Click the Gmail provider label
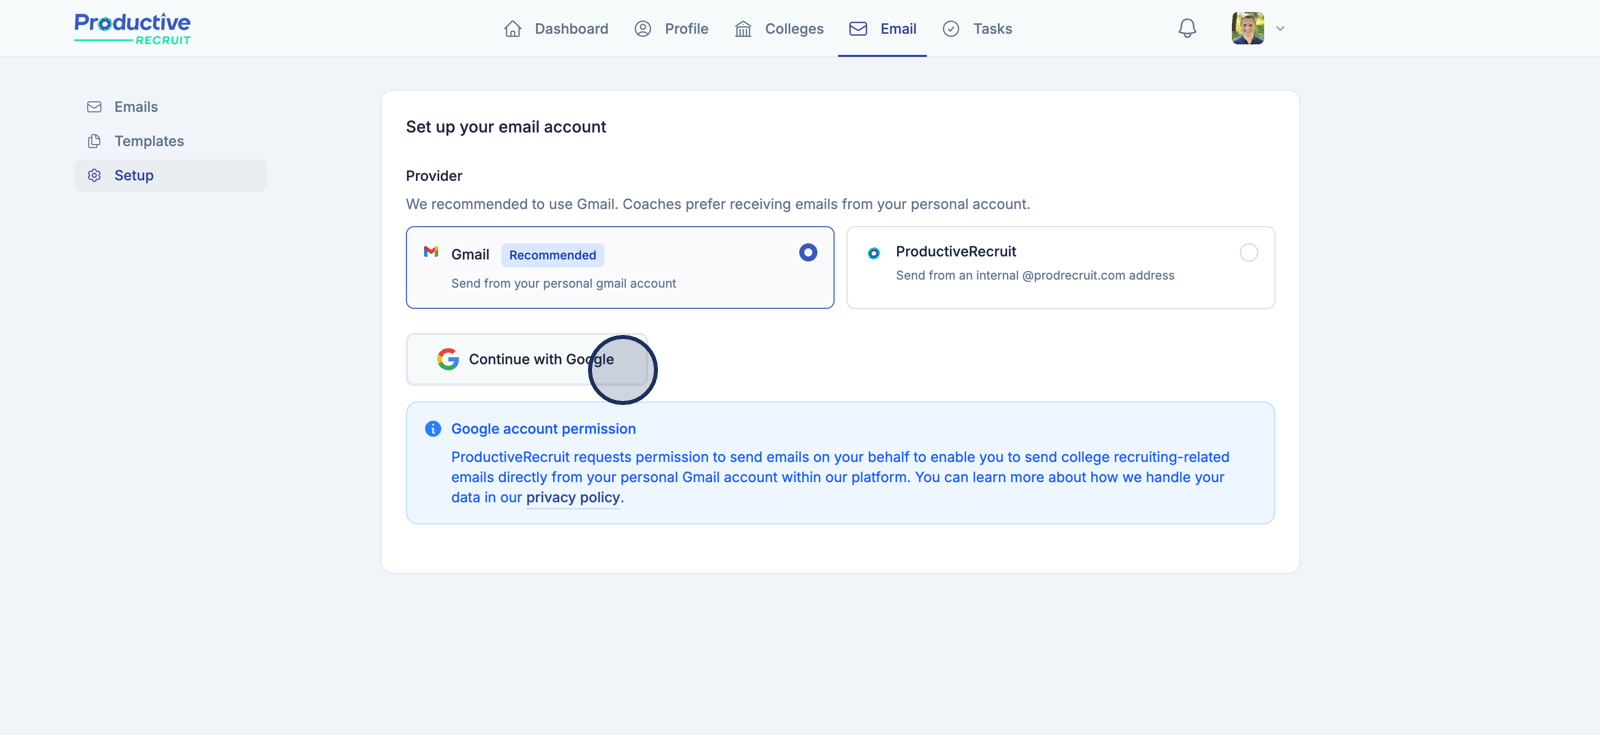The height and width of the screenshot is (735, 1600). coord(470,255)
